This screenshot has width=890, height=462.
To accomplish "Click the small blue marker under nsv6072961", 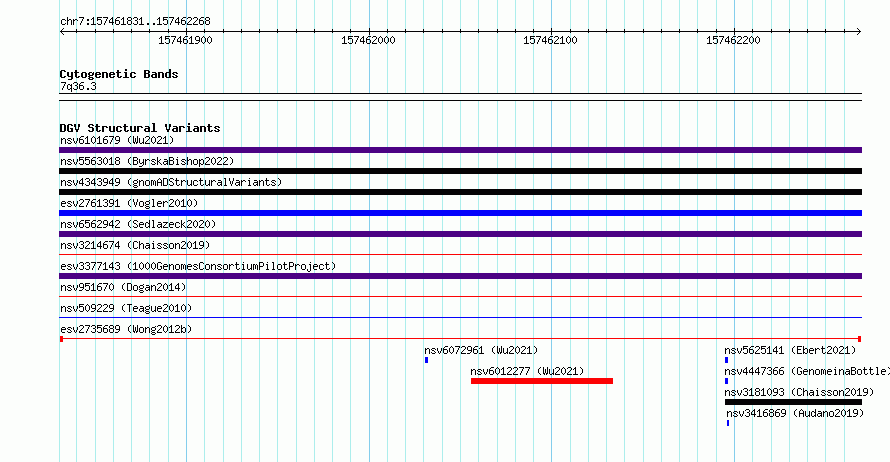I will coord(426,360).
